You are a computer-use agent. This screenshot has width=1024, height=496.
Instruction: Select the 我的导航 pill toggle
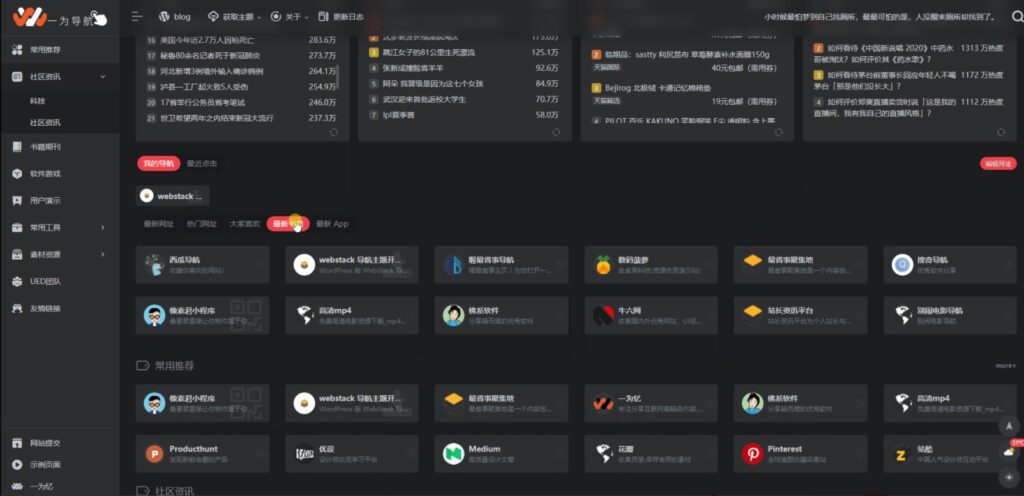pyautogui.click(x=157, y=163)
